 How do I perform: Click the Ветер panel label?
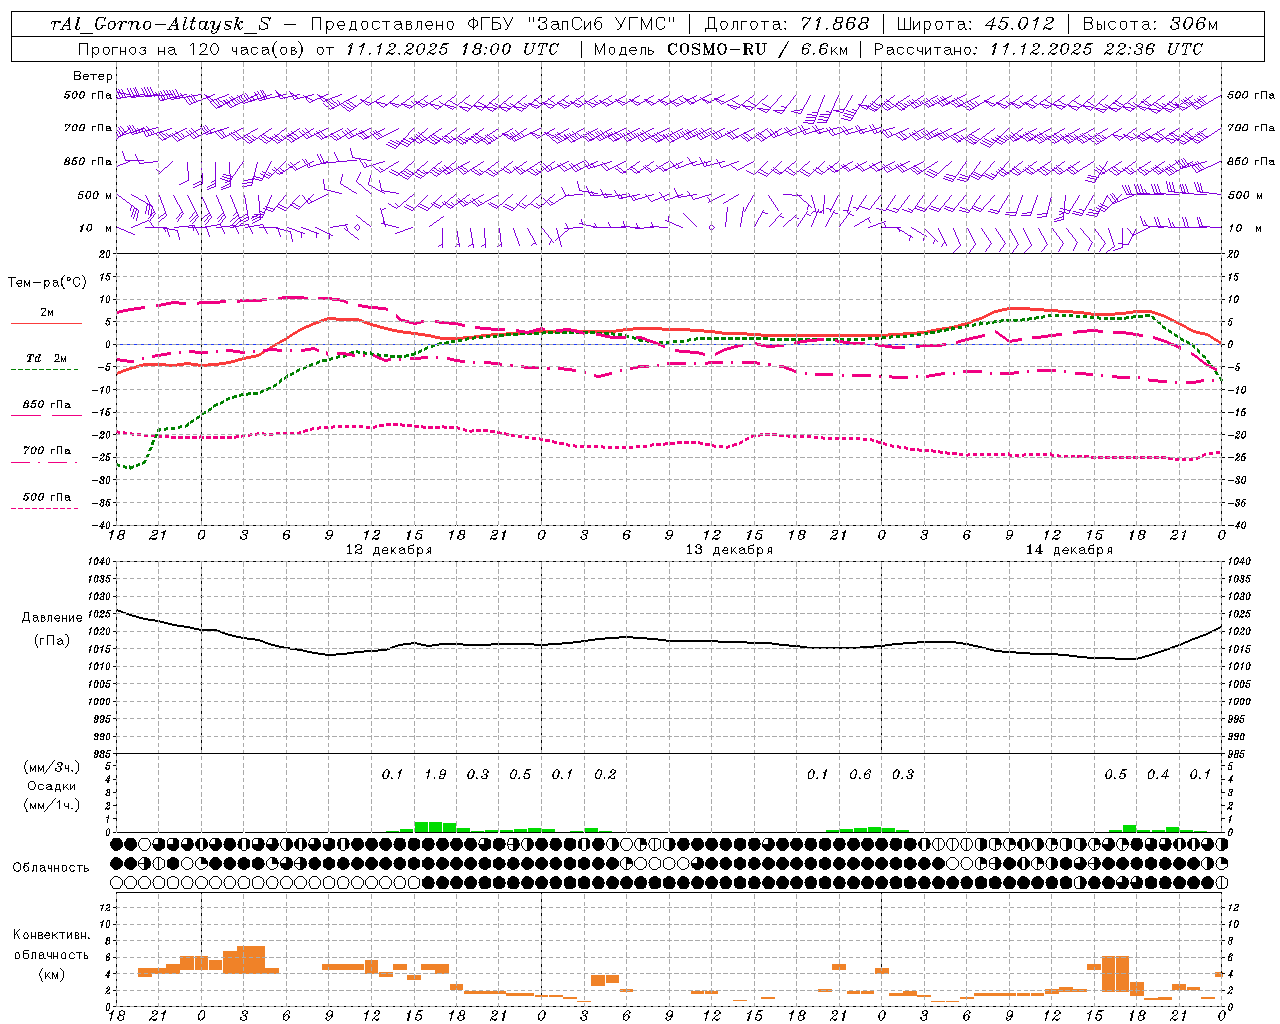point(93,76)
